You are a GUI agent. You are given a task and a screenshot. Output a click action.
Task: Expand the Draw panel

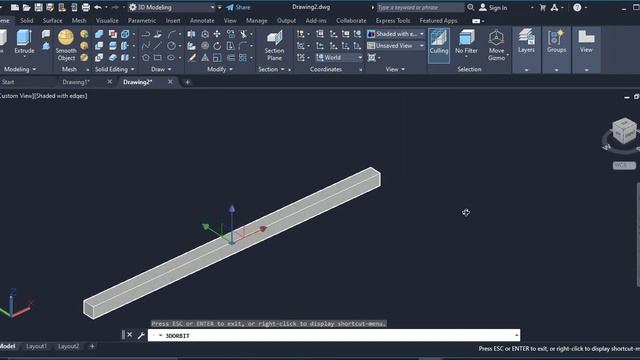(x=161, y=69)
